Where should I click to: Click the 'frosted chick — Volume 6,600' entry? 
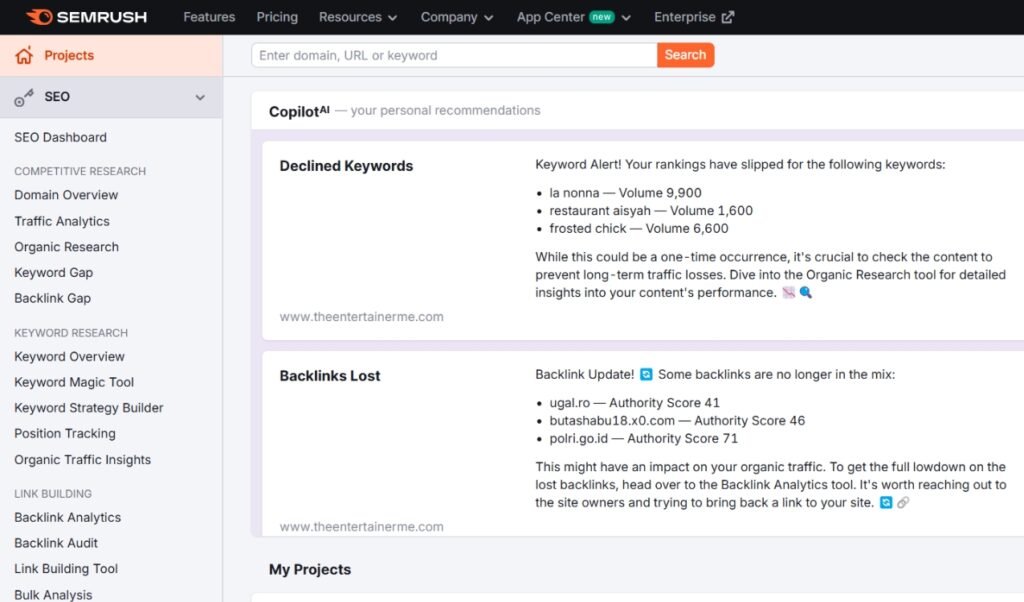639,229
